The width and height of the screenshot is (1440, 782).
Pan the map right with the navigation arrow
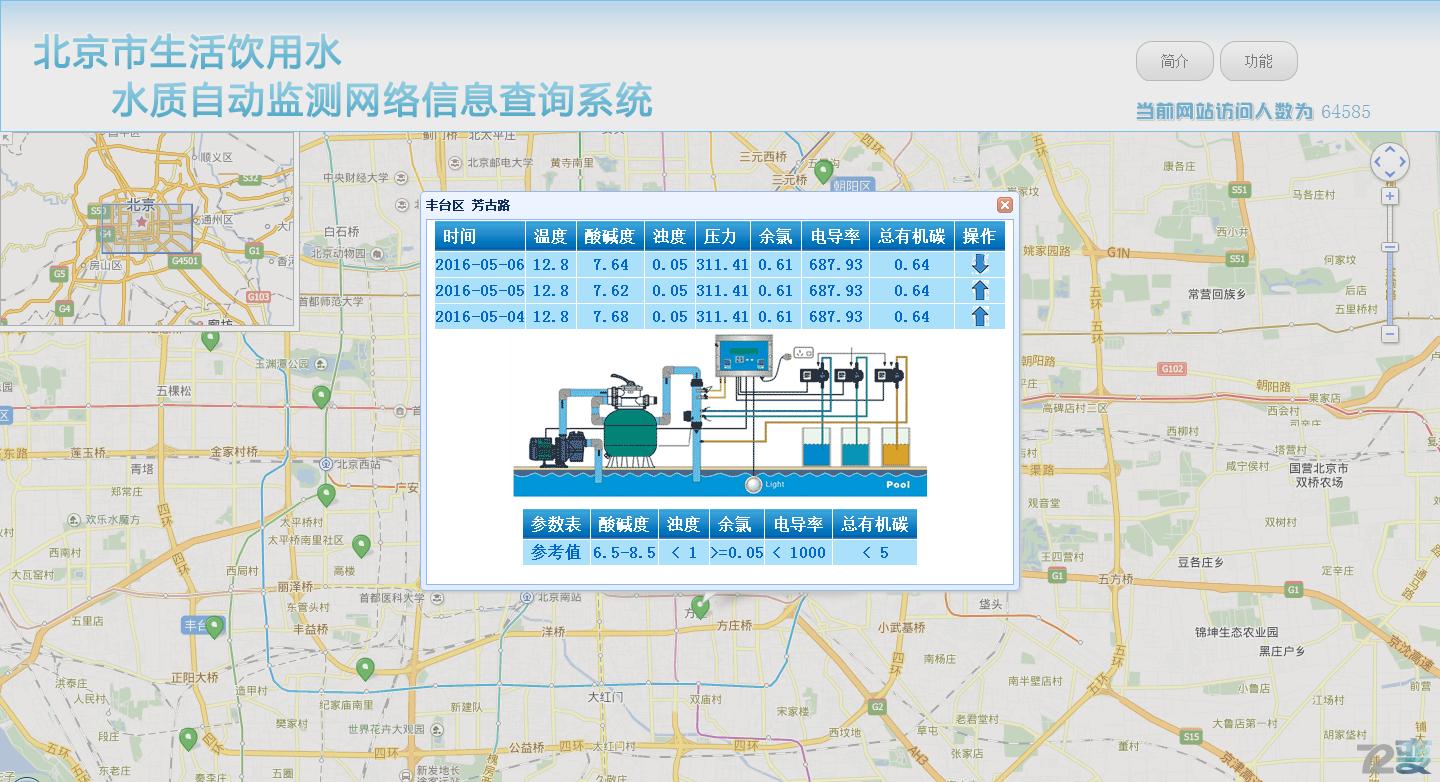[x=1403, y=161]
